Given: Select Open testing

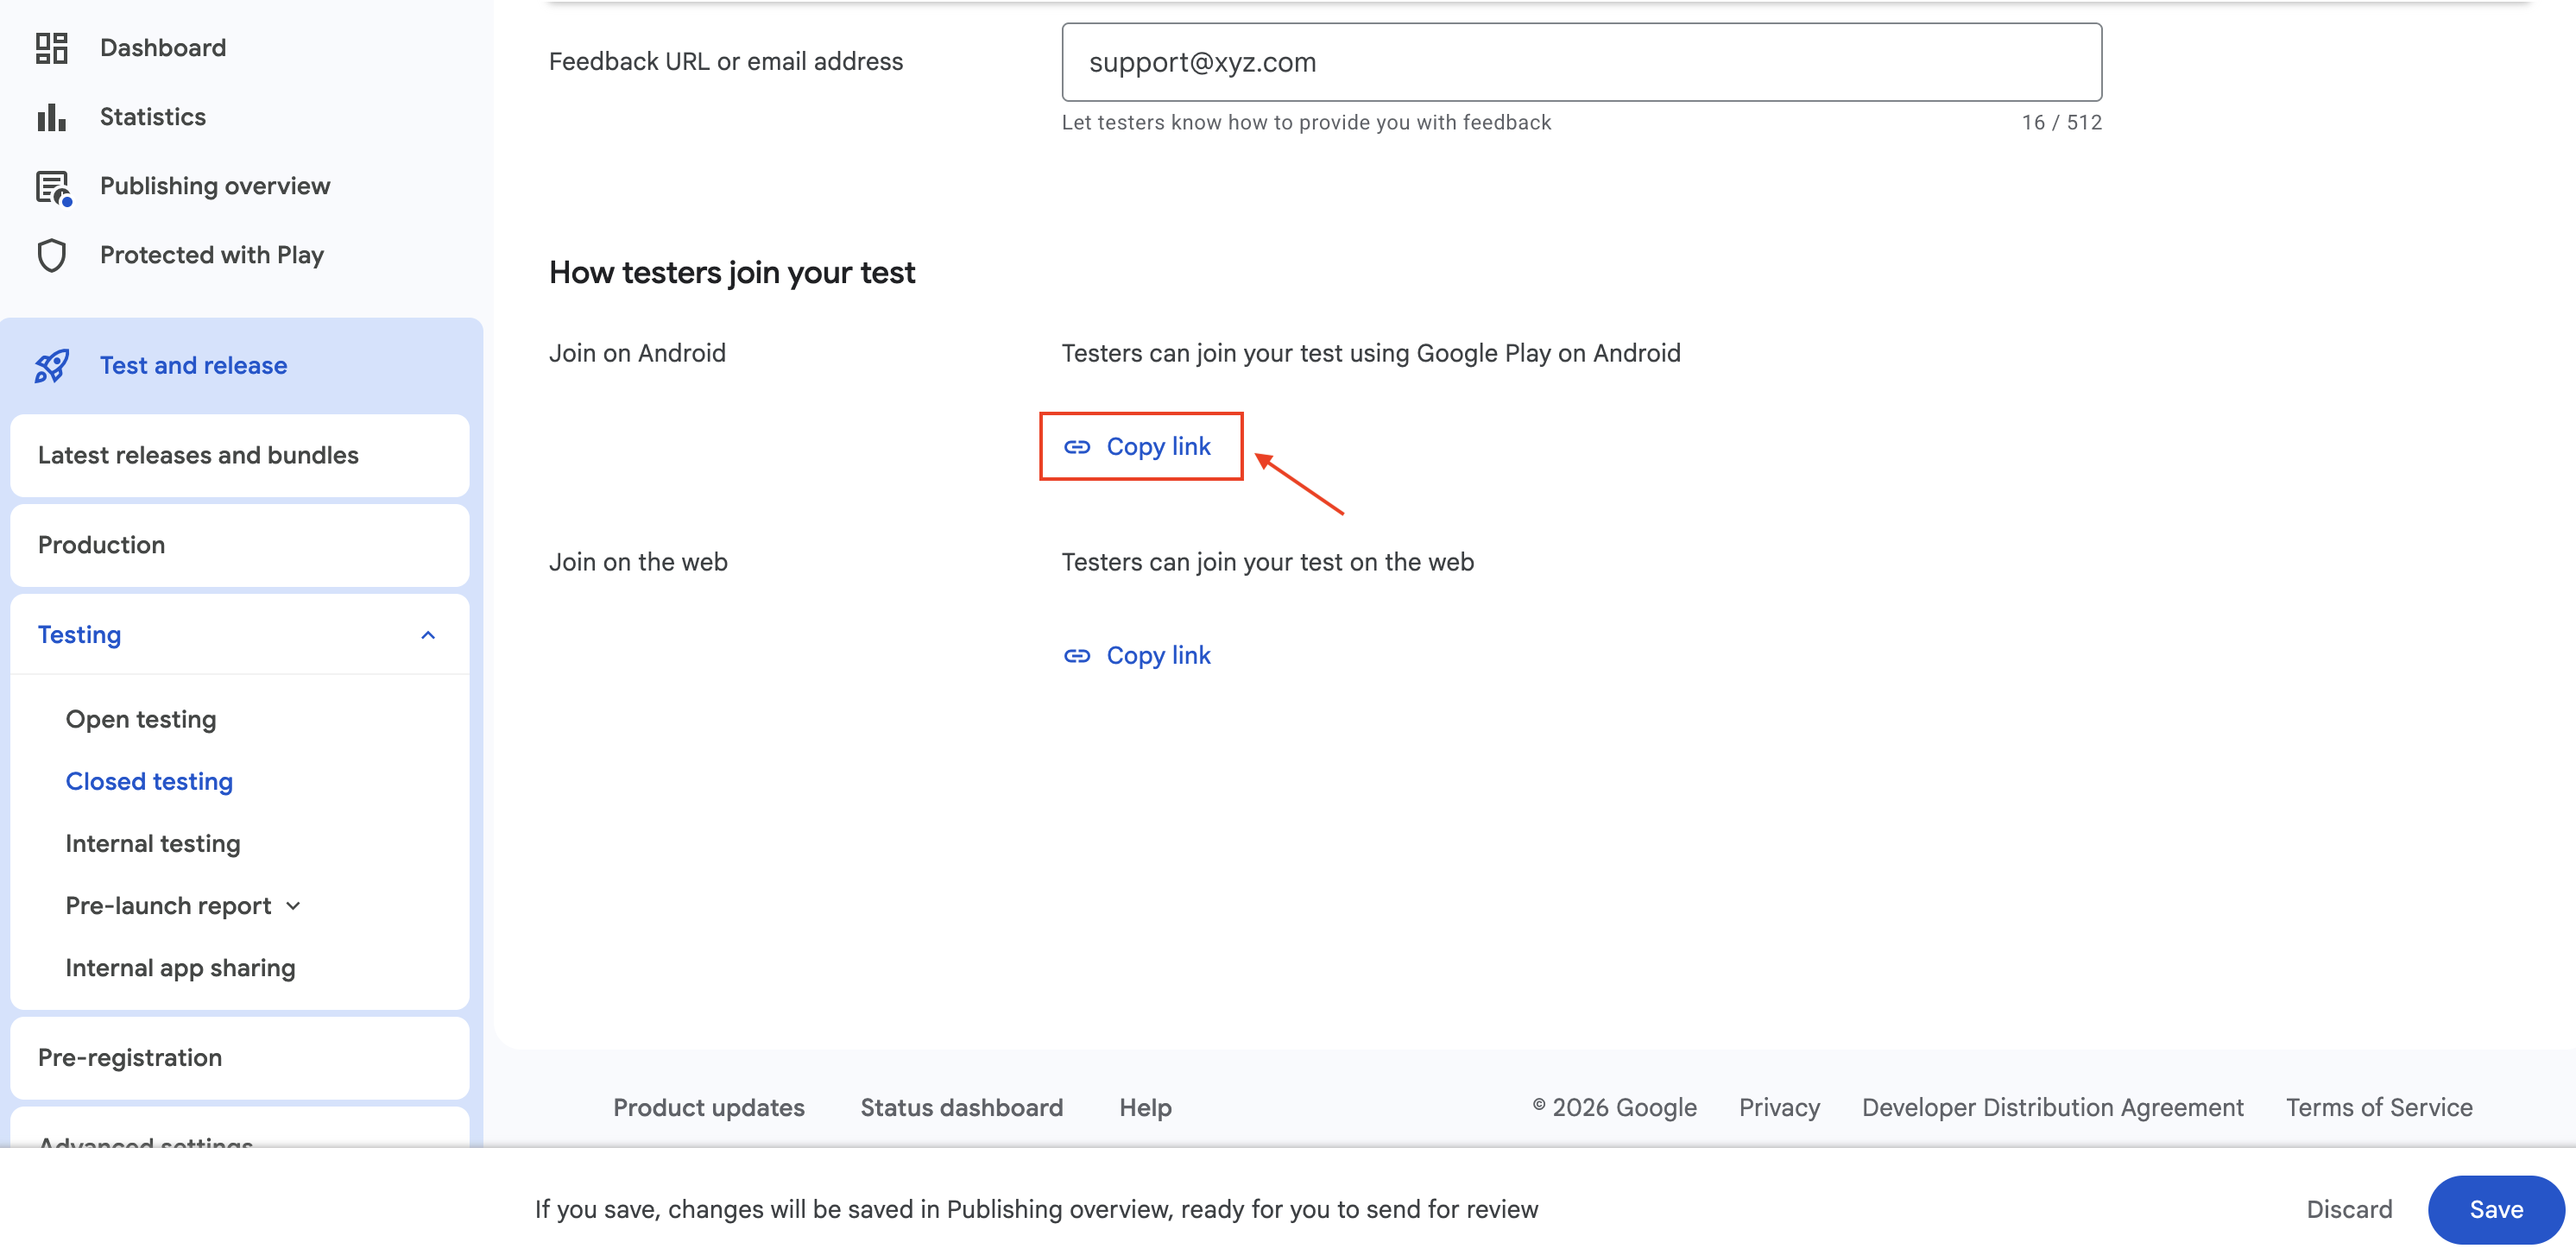Looking at the screenshot, I should (x=140, y=720).
